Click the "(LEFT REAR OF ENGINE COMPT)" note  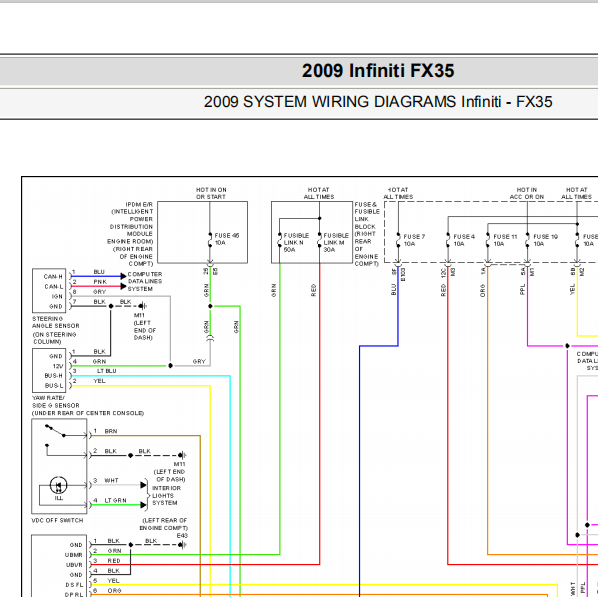click(164, 525)
